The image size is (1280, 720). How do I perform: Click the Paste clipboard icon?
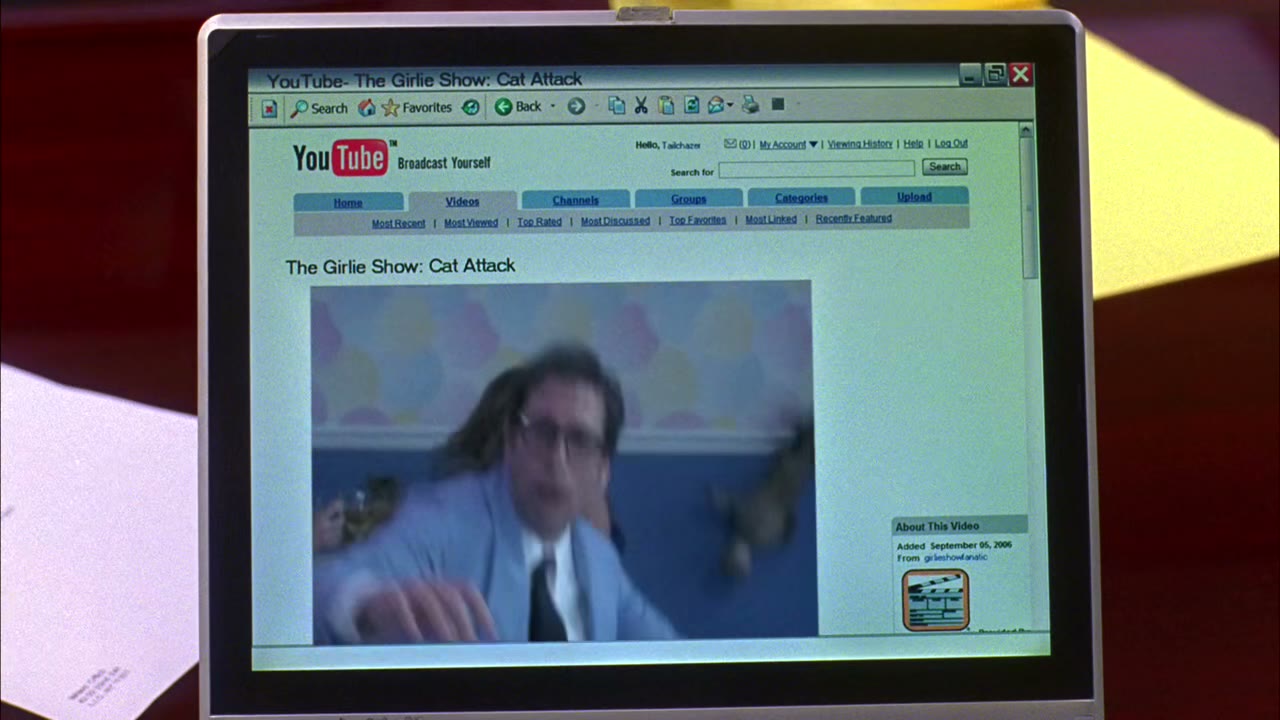(666, 105)
